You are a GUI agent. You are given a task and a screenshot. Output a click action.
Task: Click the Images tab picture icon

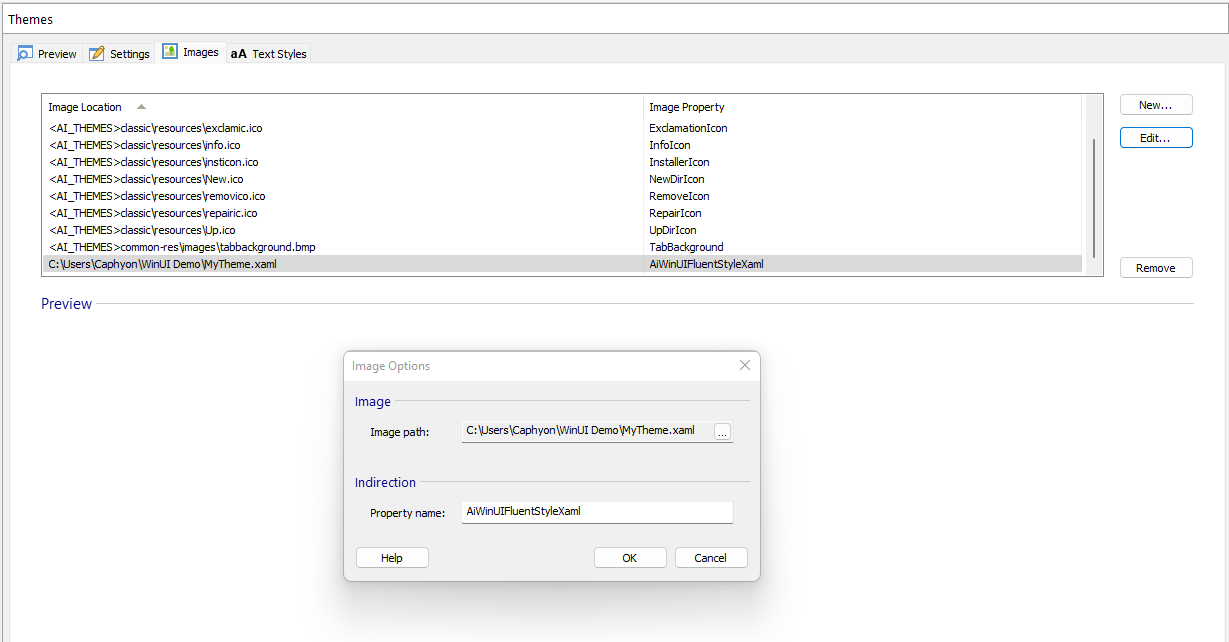point(170,52)
